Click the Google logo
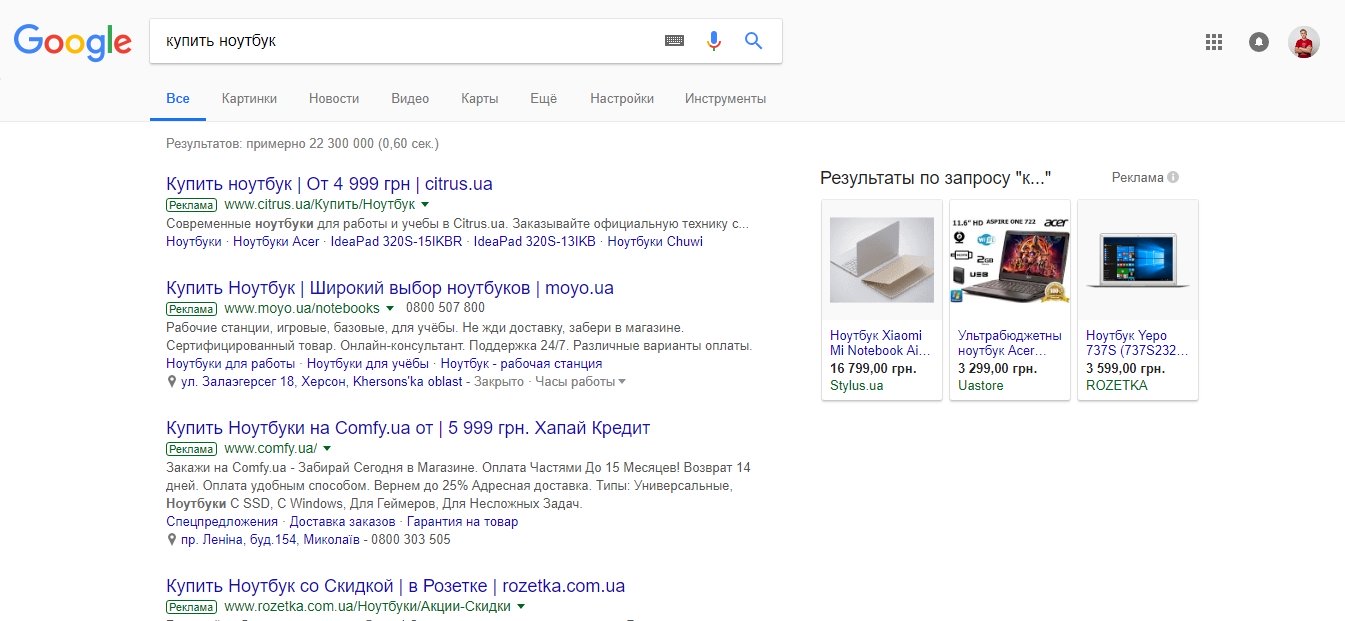The height and width of the screenshot is (621, 1345). [72, 42]
